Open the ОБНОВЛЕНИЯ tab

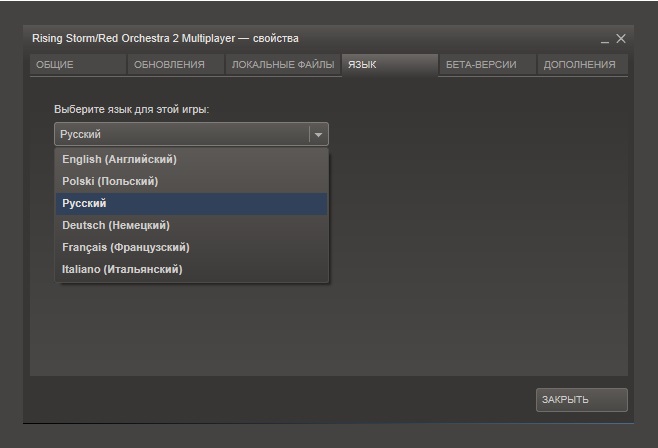coord(176,65)
